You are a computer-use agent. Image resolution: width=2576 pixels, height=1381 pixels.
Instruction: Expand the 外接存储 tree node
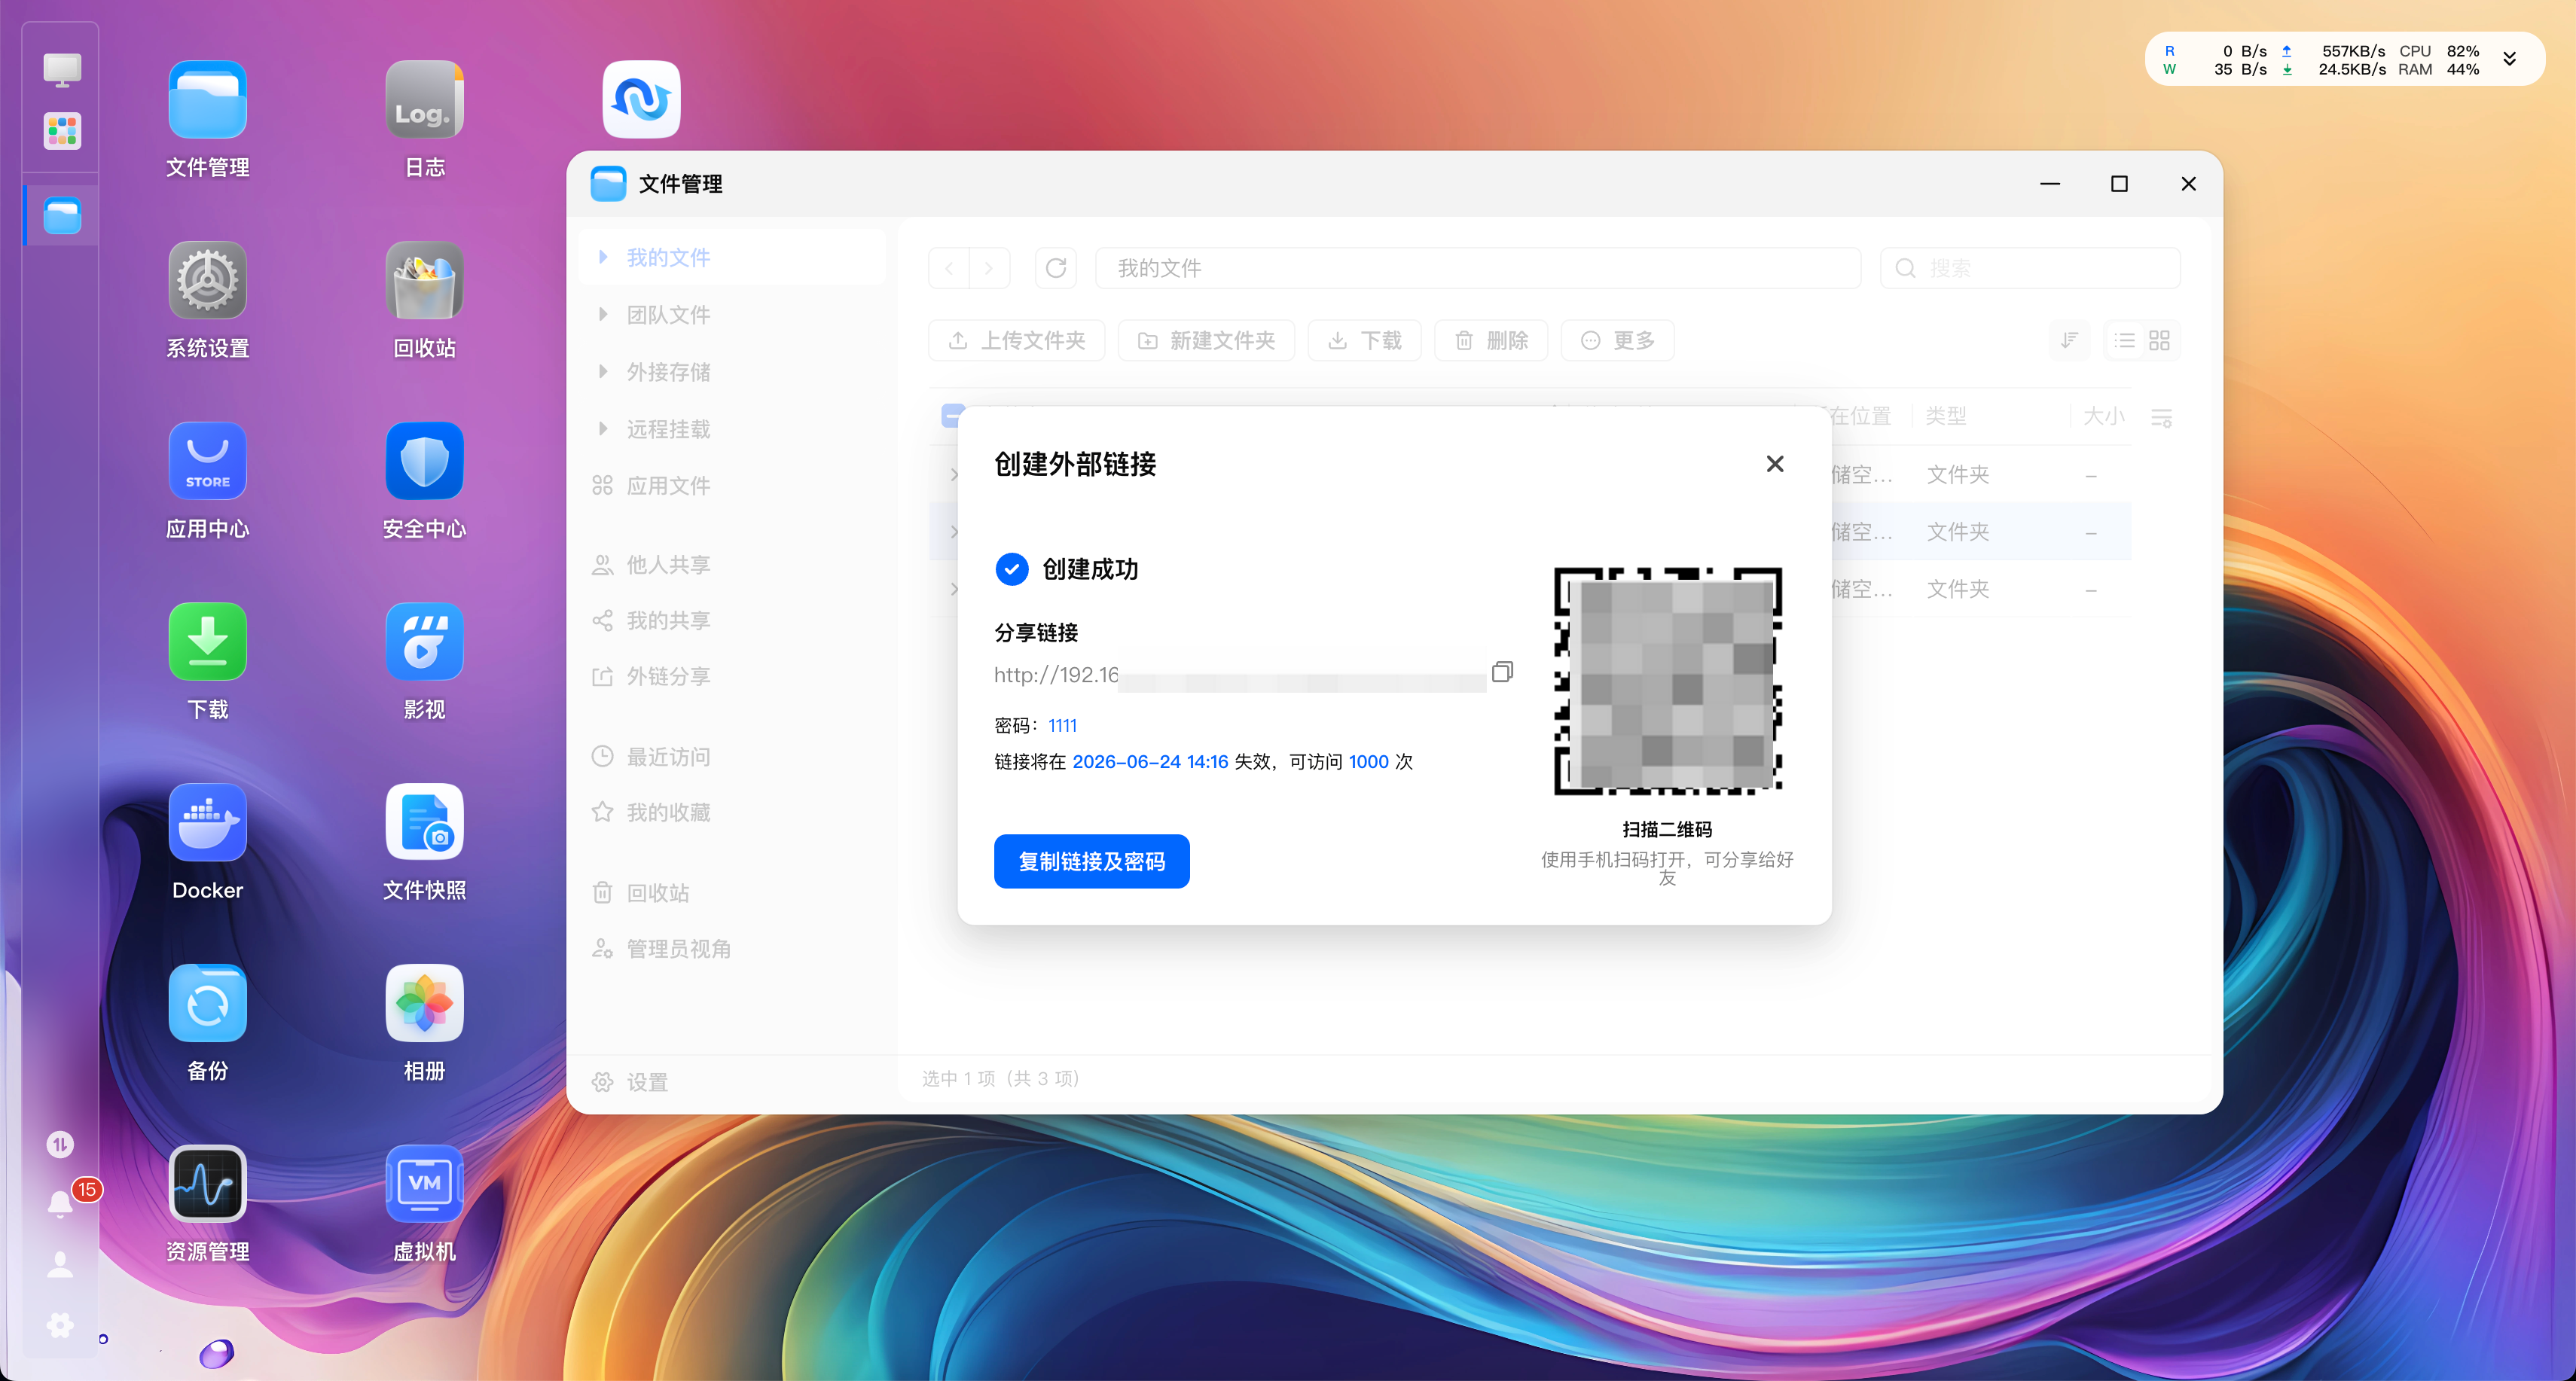[x=603, y=371]
